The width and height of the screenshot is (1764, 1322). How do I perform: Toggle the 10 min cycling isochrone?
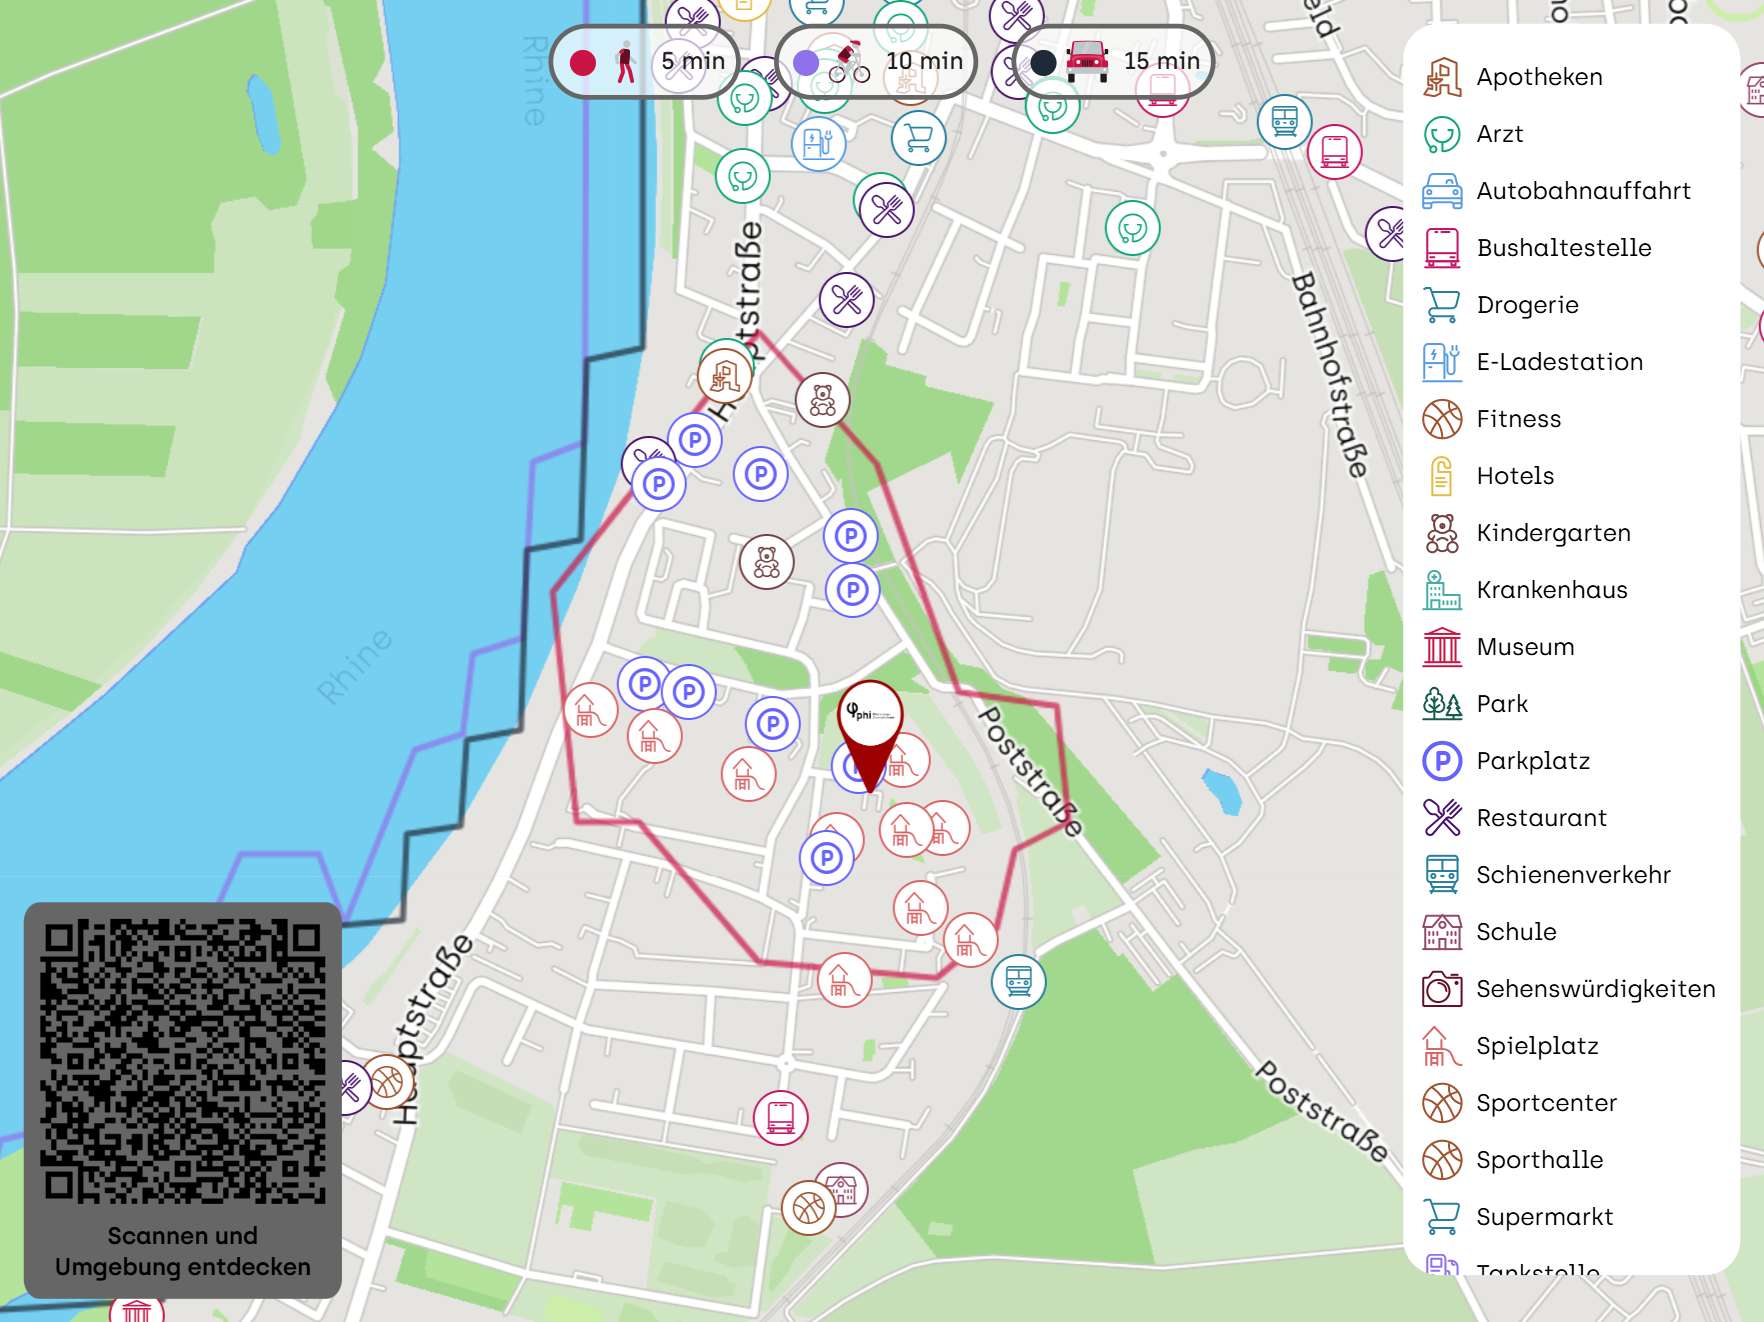point(876,62)
